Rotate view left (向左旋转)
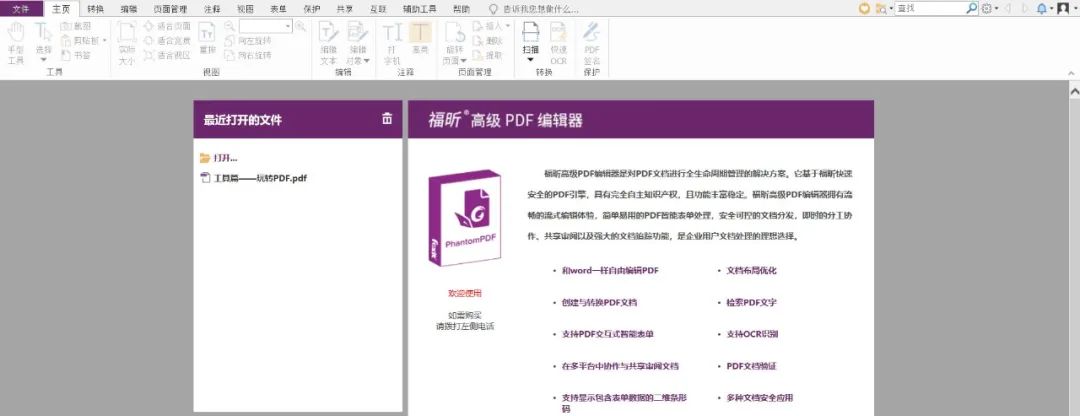1080x416 pixels. pos(248,41)
